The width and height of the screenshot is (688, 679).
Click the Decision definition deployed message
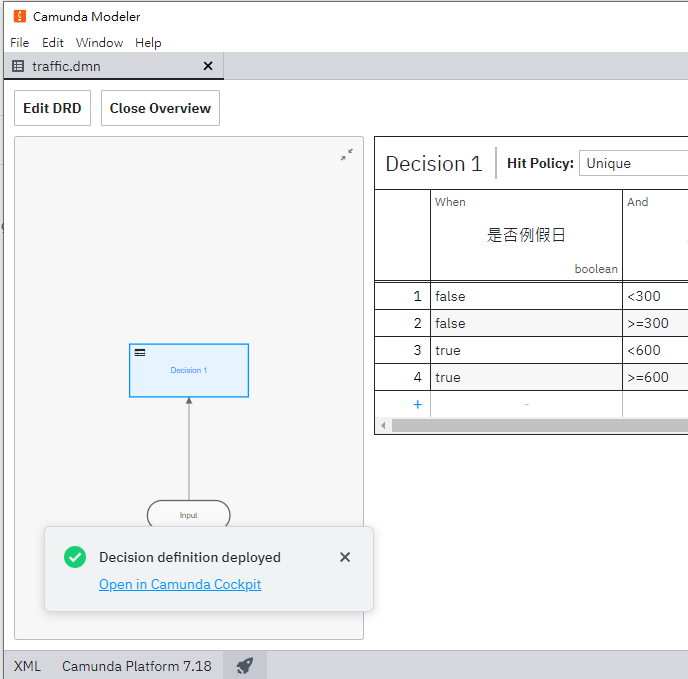tap(190, 557)
